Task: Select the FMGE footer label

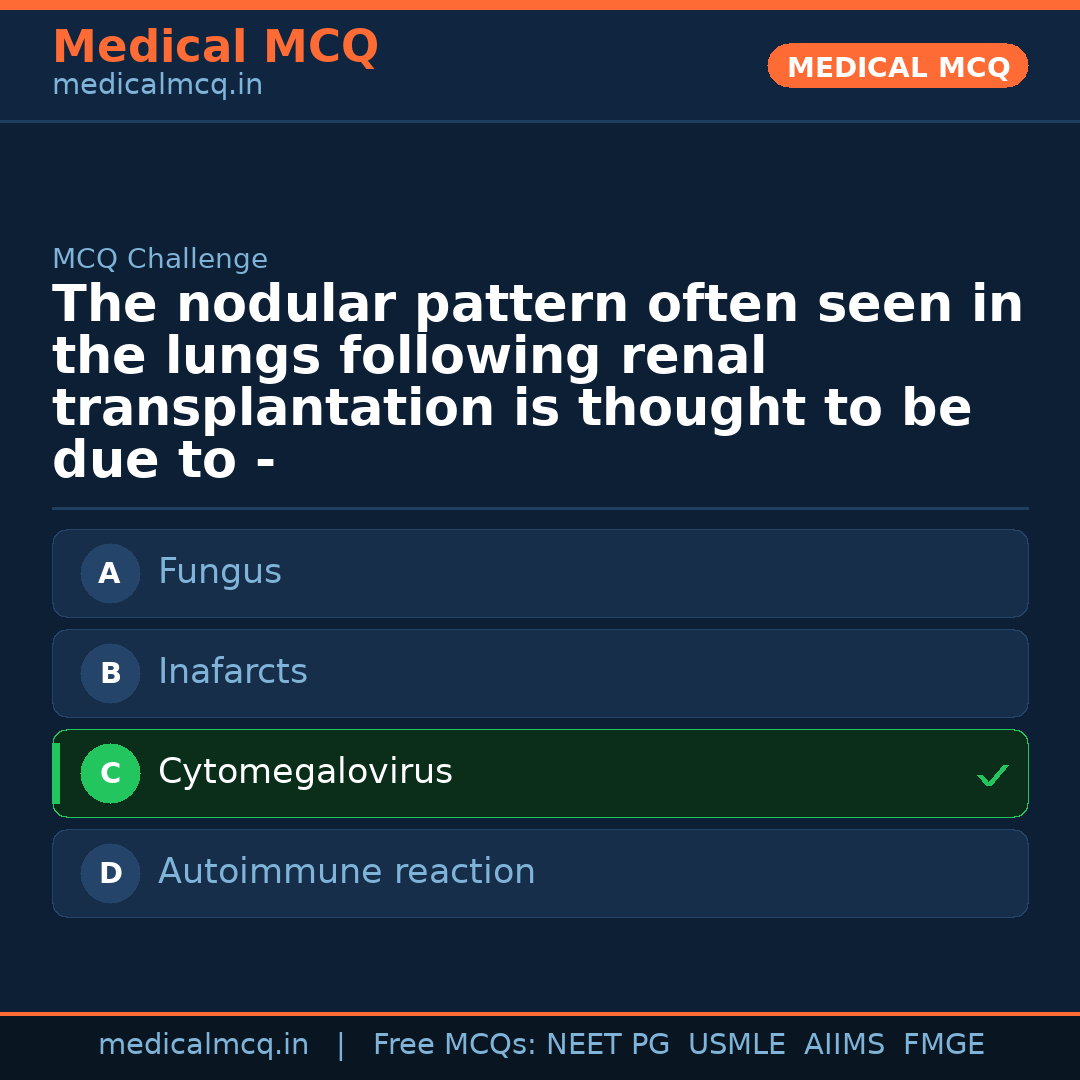Action: coord(944,1045)
